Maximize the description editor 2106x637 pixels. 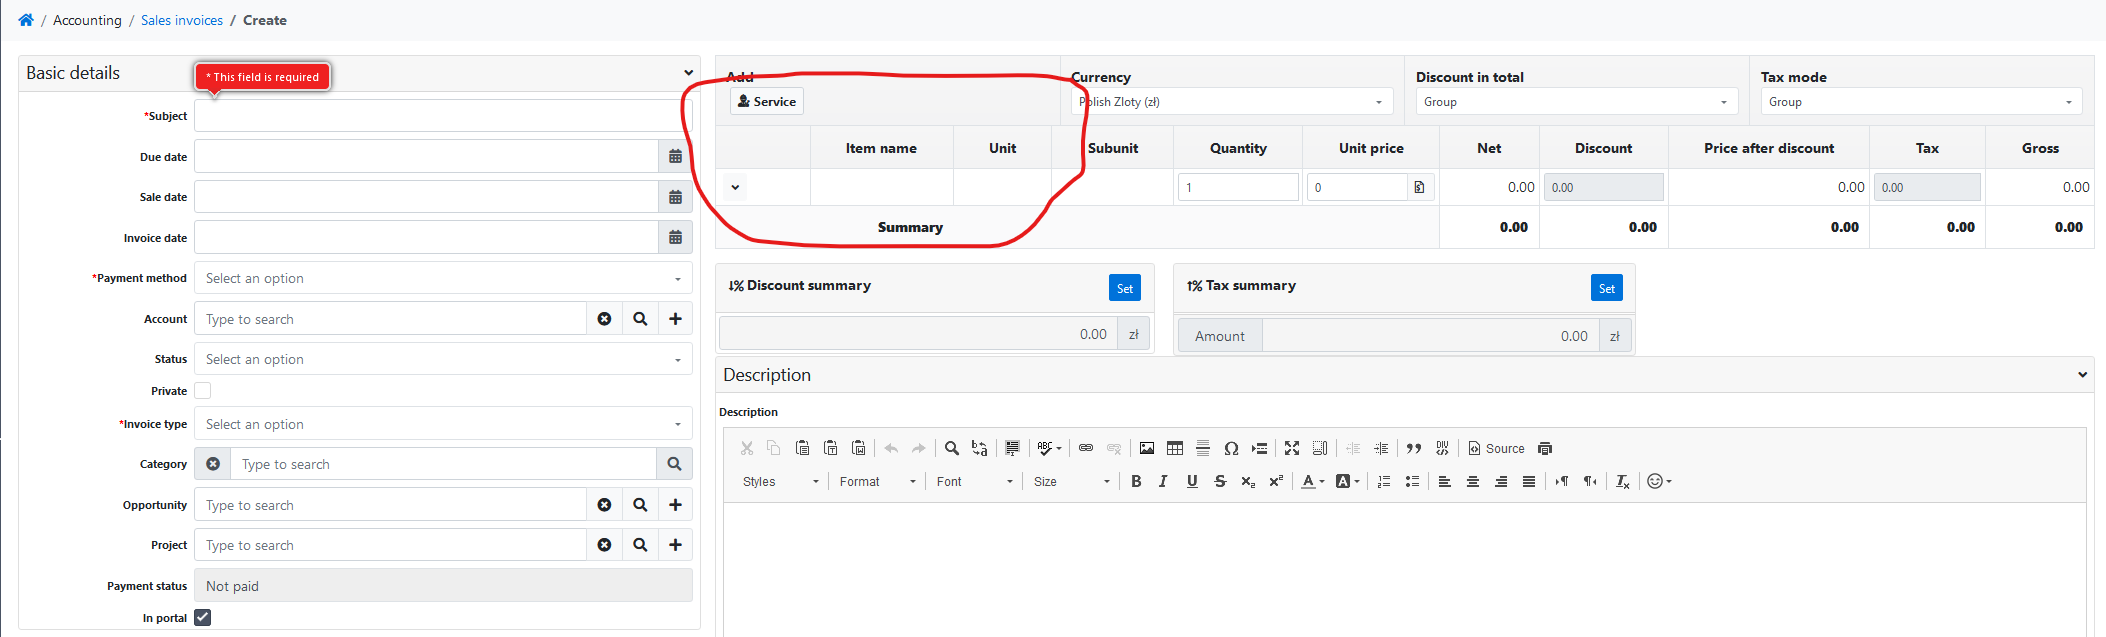click(1292, 448)
